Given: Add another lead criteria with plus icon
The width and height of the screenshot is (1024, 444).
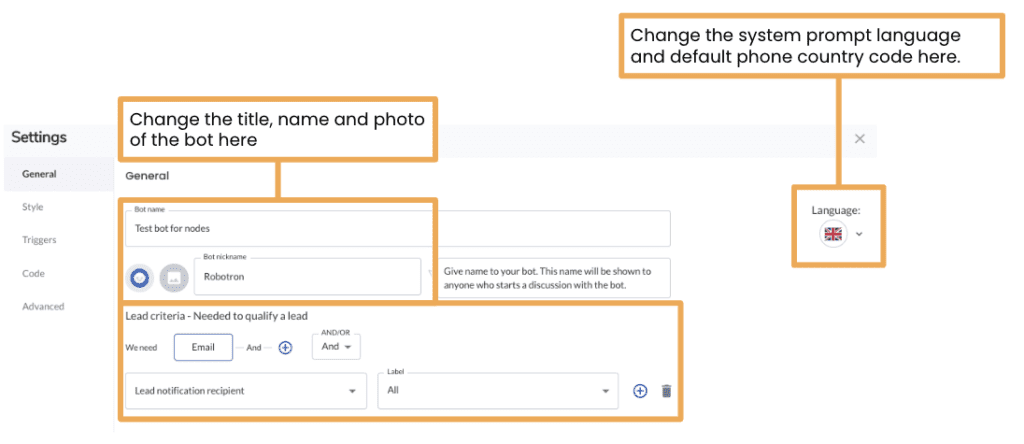Looking at the screenshot, I should tap(285, 347).
